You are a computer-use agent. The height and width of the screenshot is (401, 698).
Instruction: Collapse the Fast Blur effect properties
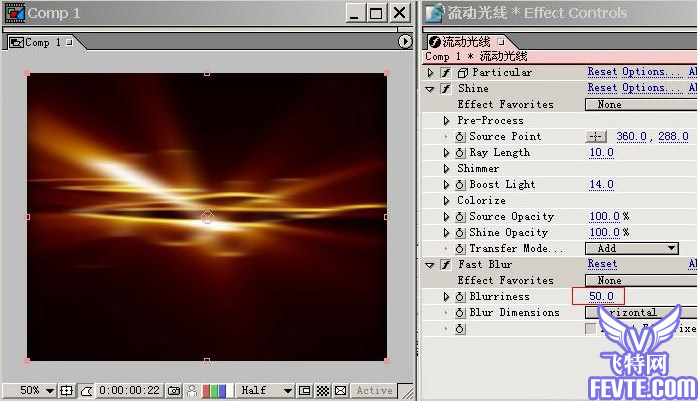(430, 265)
